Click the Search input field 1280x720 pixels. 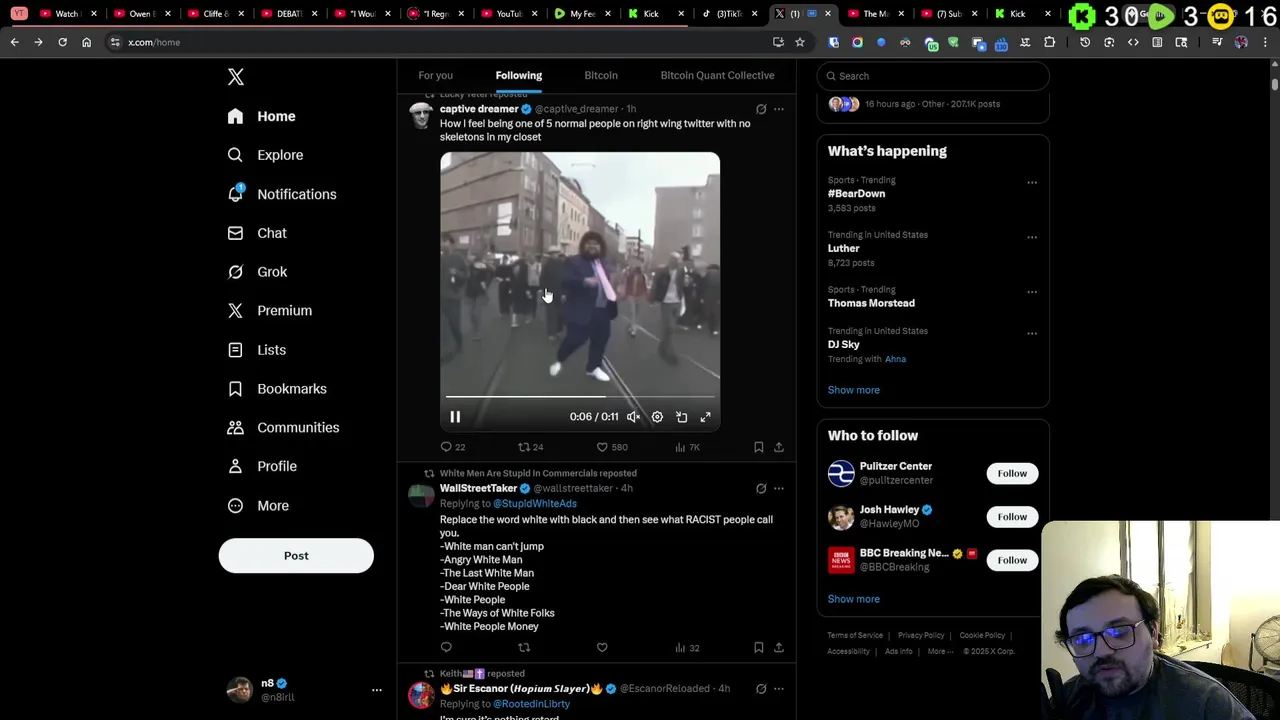pyautogui.click(x=933, y=76)
